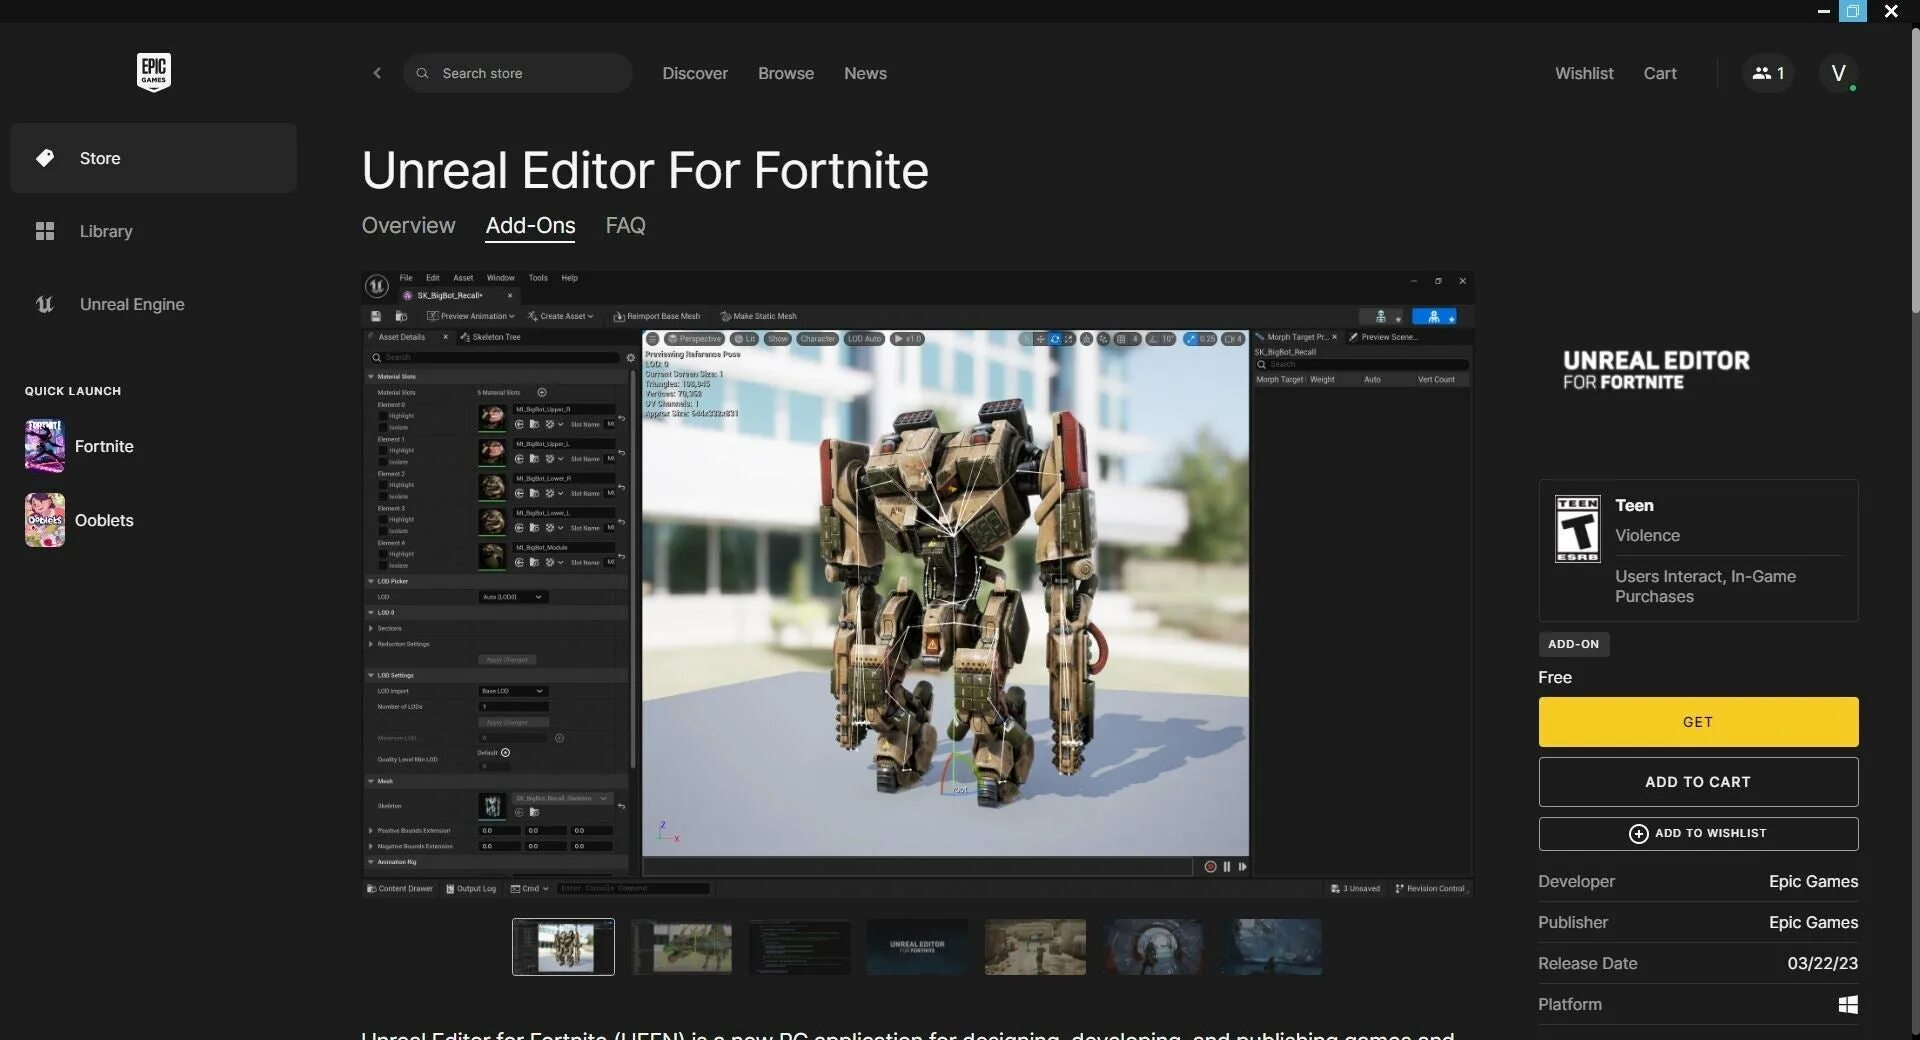The image size is (1920, 1040).
Task: Switch to the FAQ tab
Action: [x=625, y=225]
